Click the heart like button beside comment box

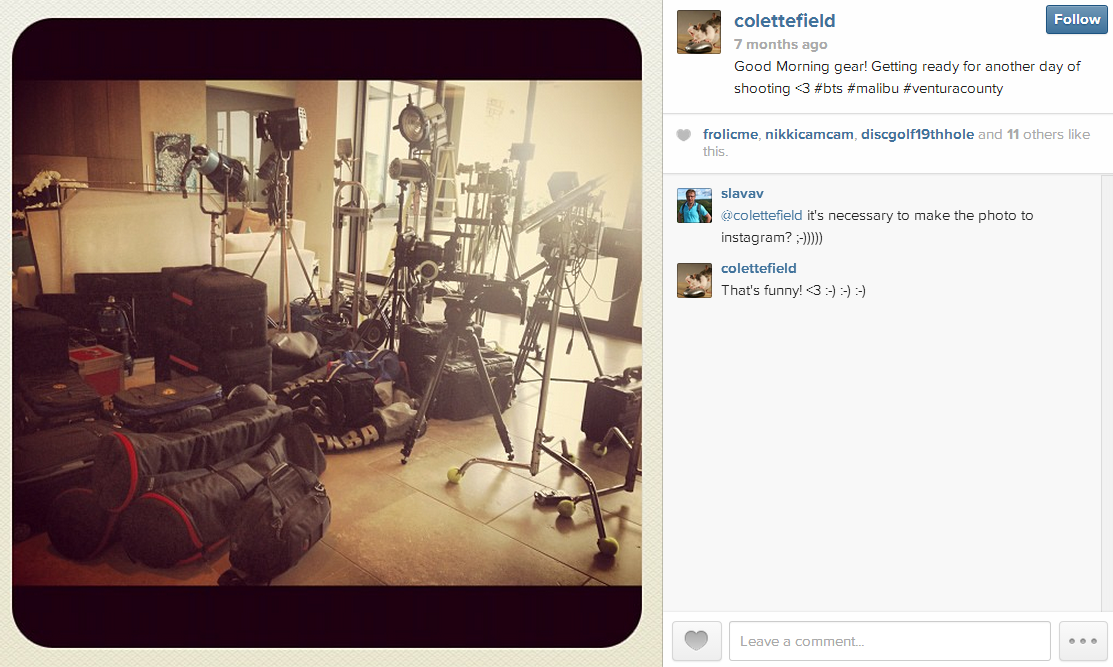click(x=696, y=641)
